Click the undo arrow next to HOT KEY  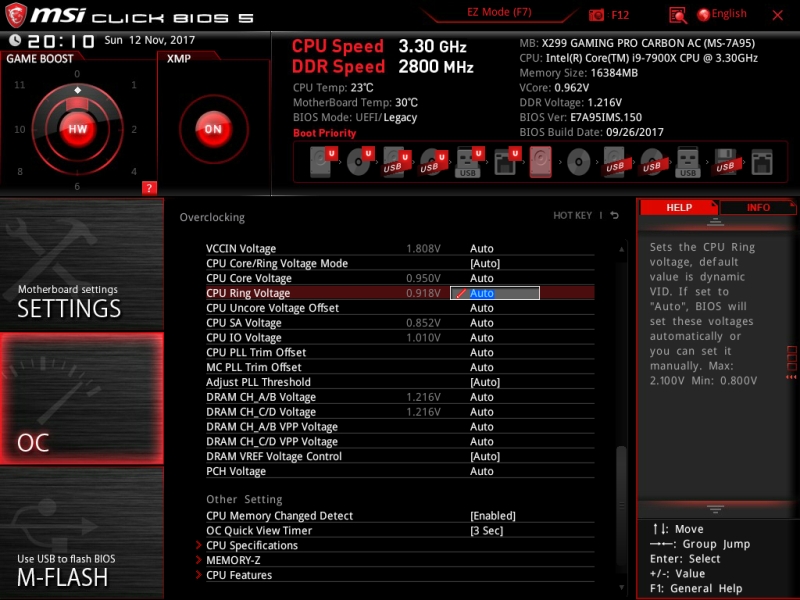615,215
